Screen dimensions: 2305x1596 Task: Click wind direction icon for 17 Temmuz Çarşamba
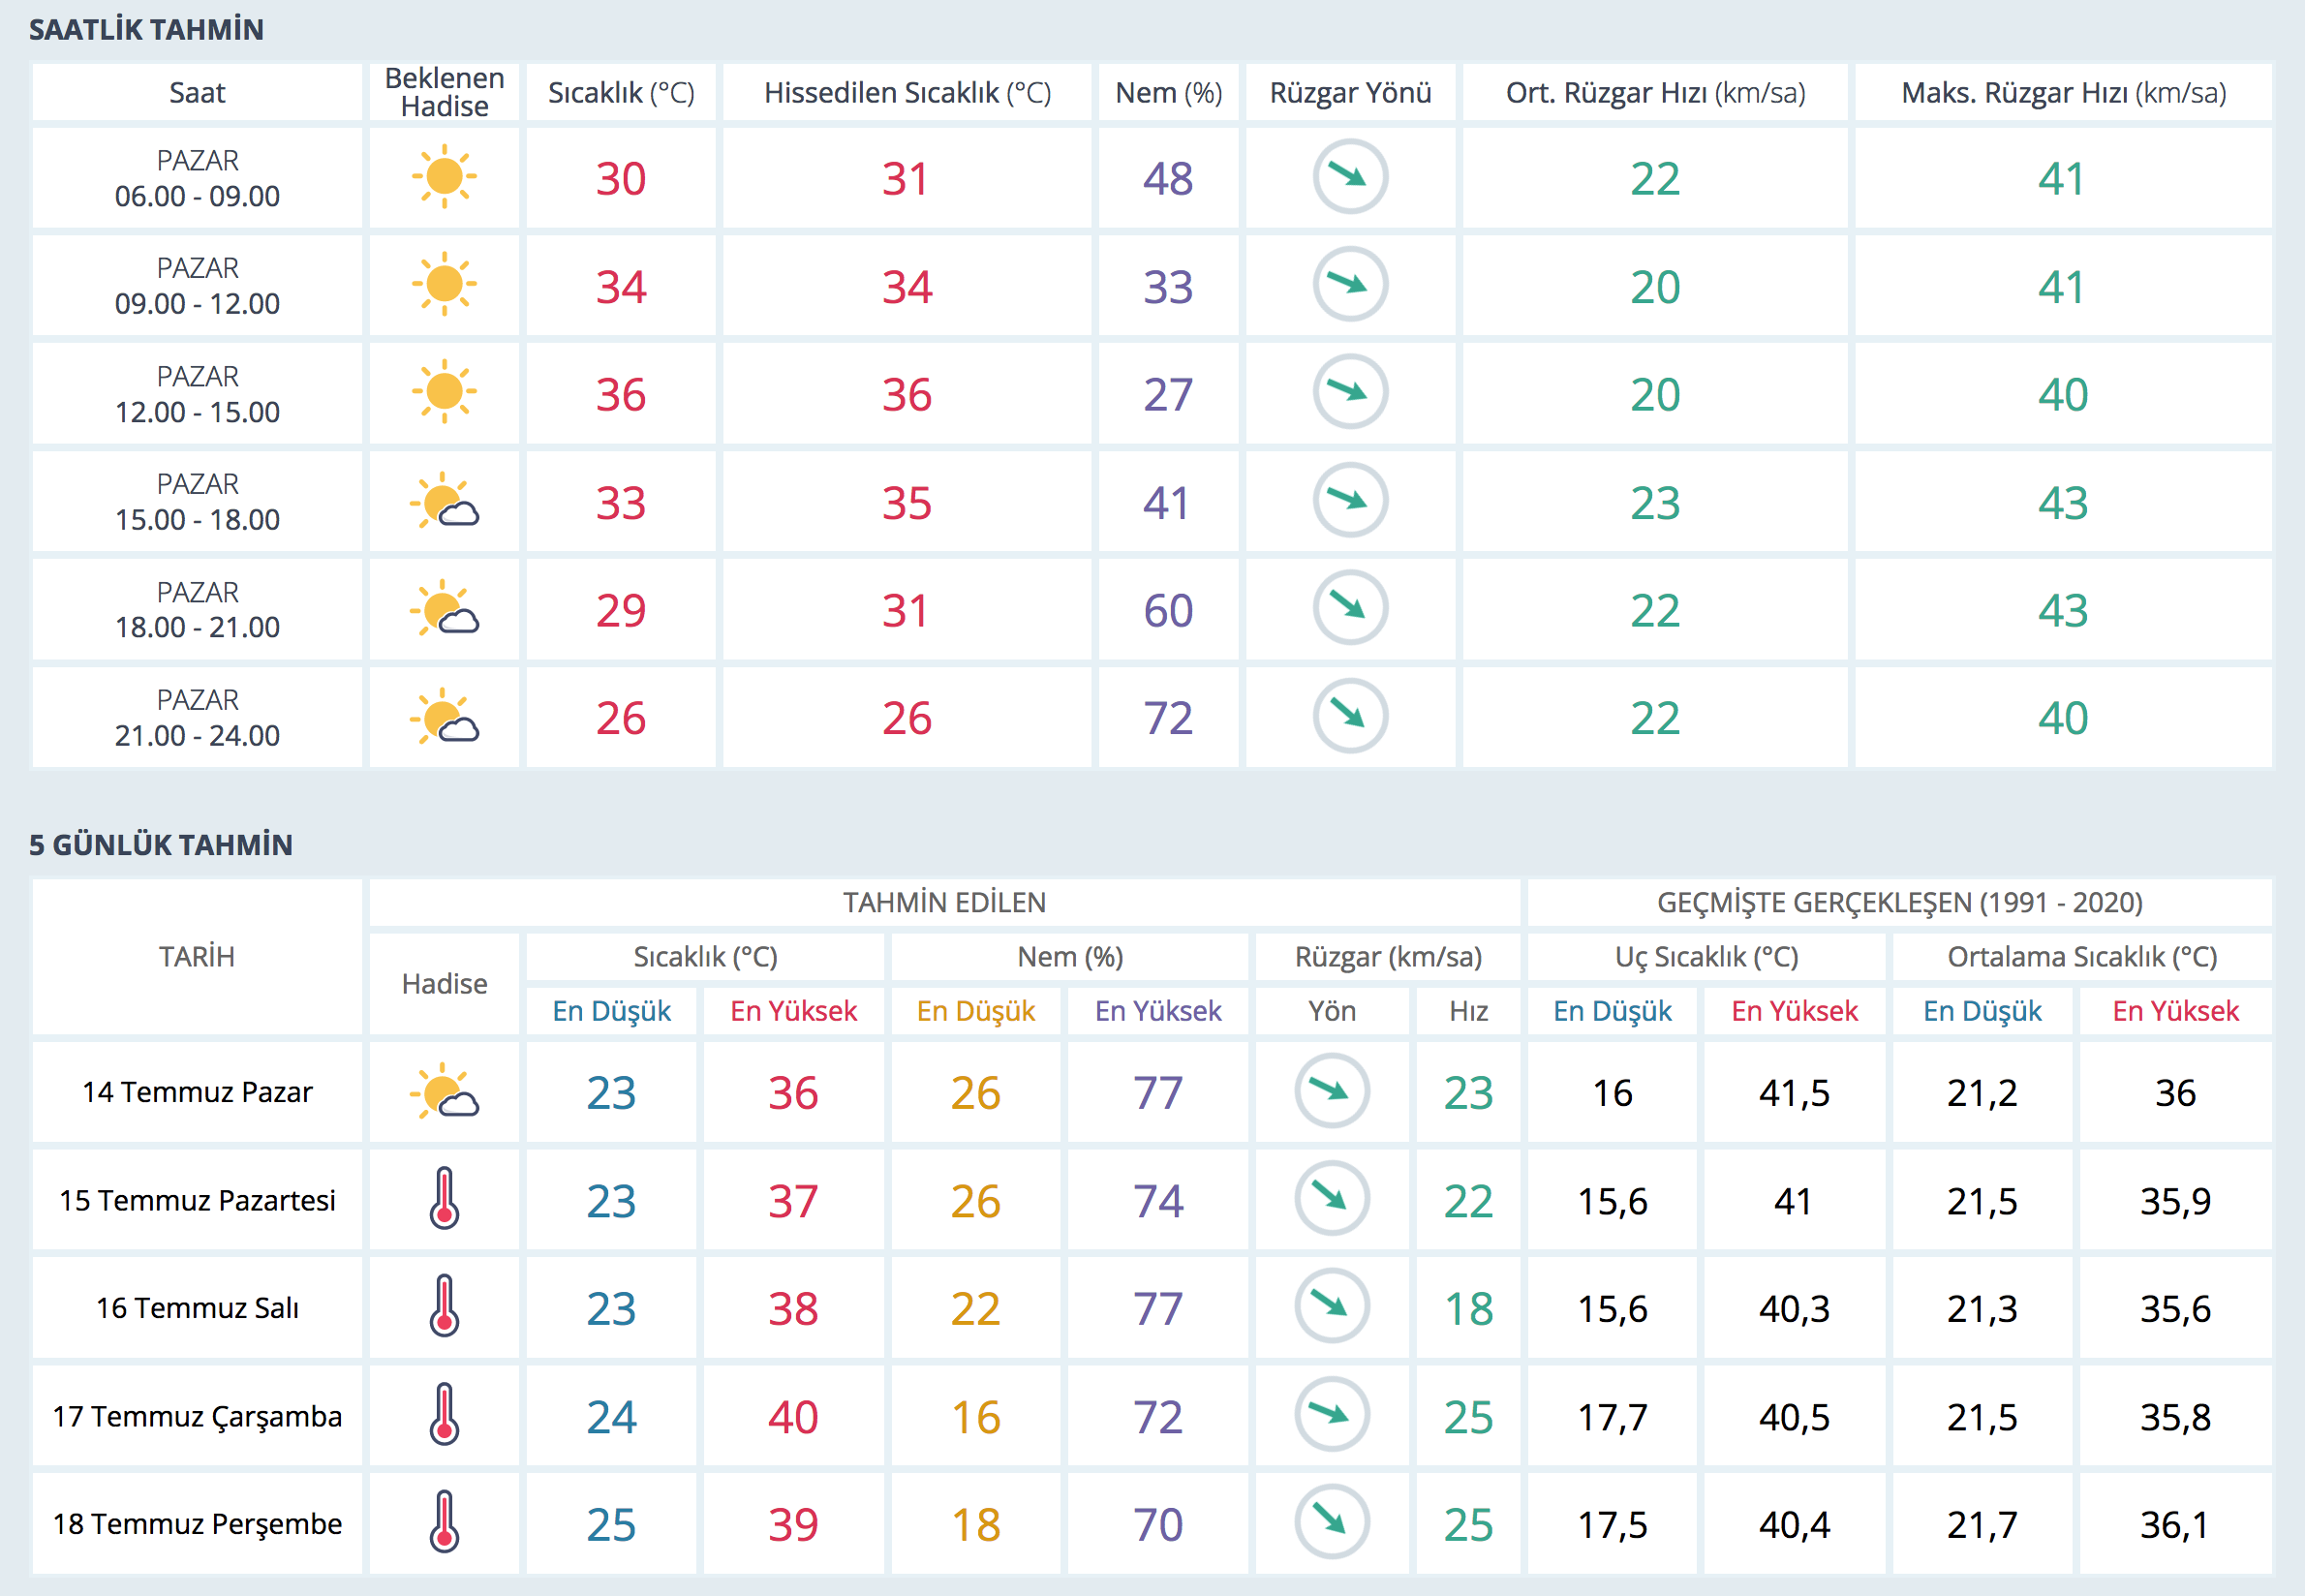pyautogui.click(x=1331, y=1414)
